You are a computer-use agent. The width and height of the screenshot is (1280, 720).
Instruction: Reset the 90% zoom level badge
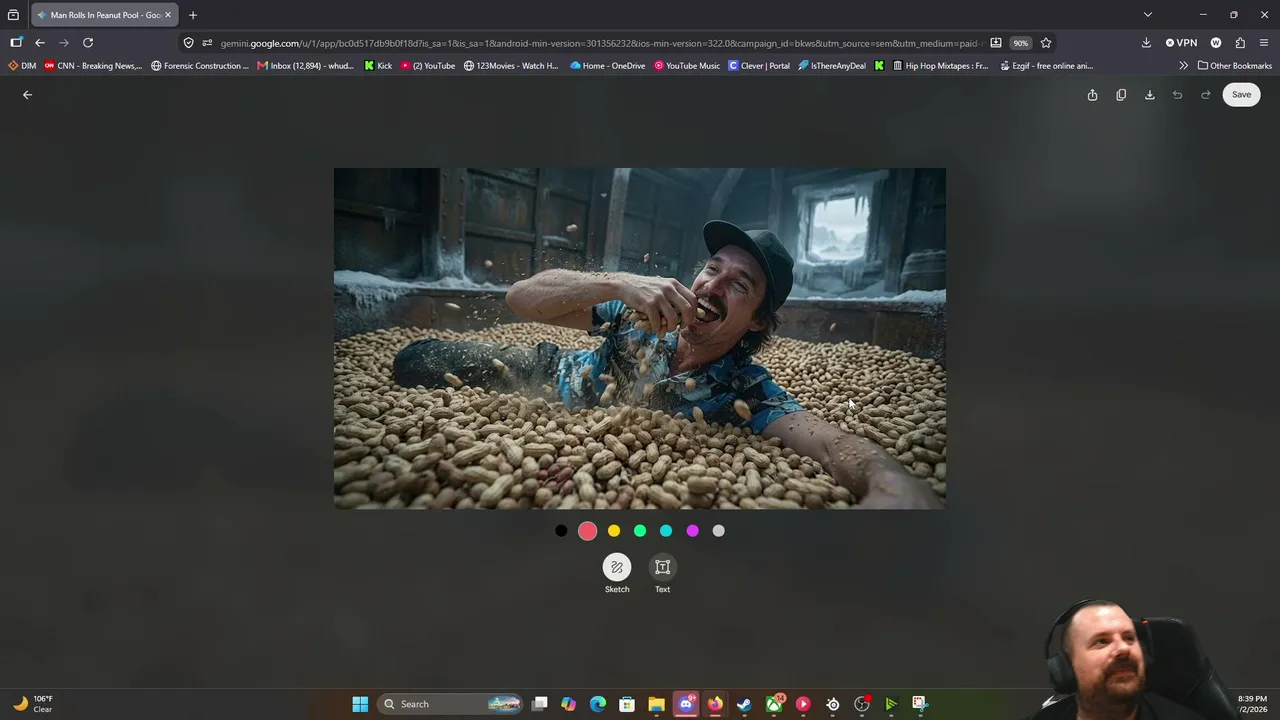[x=1020, y=43]
